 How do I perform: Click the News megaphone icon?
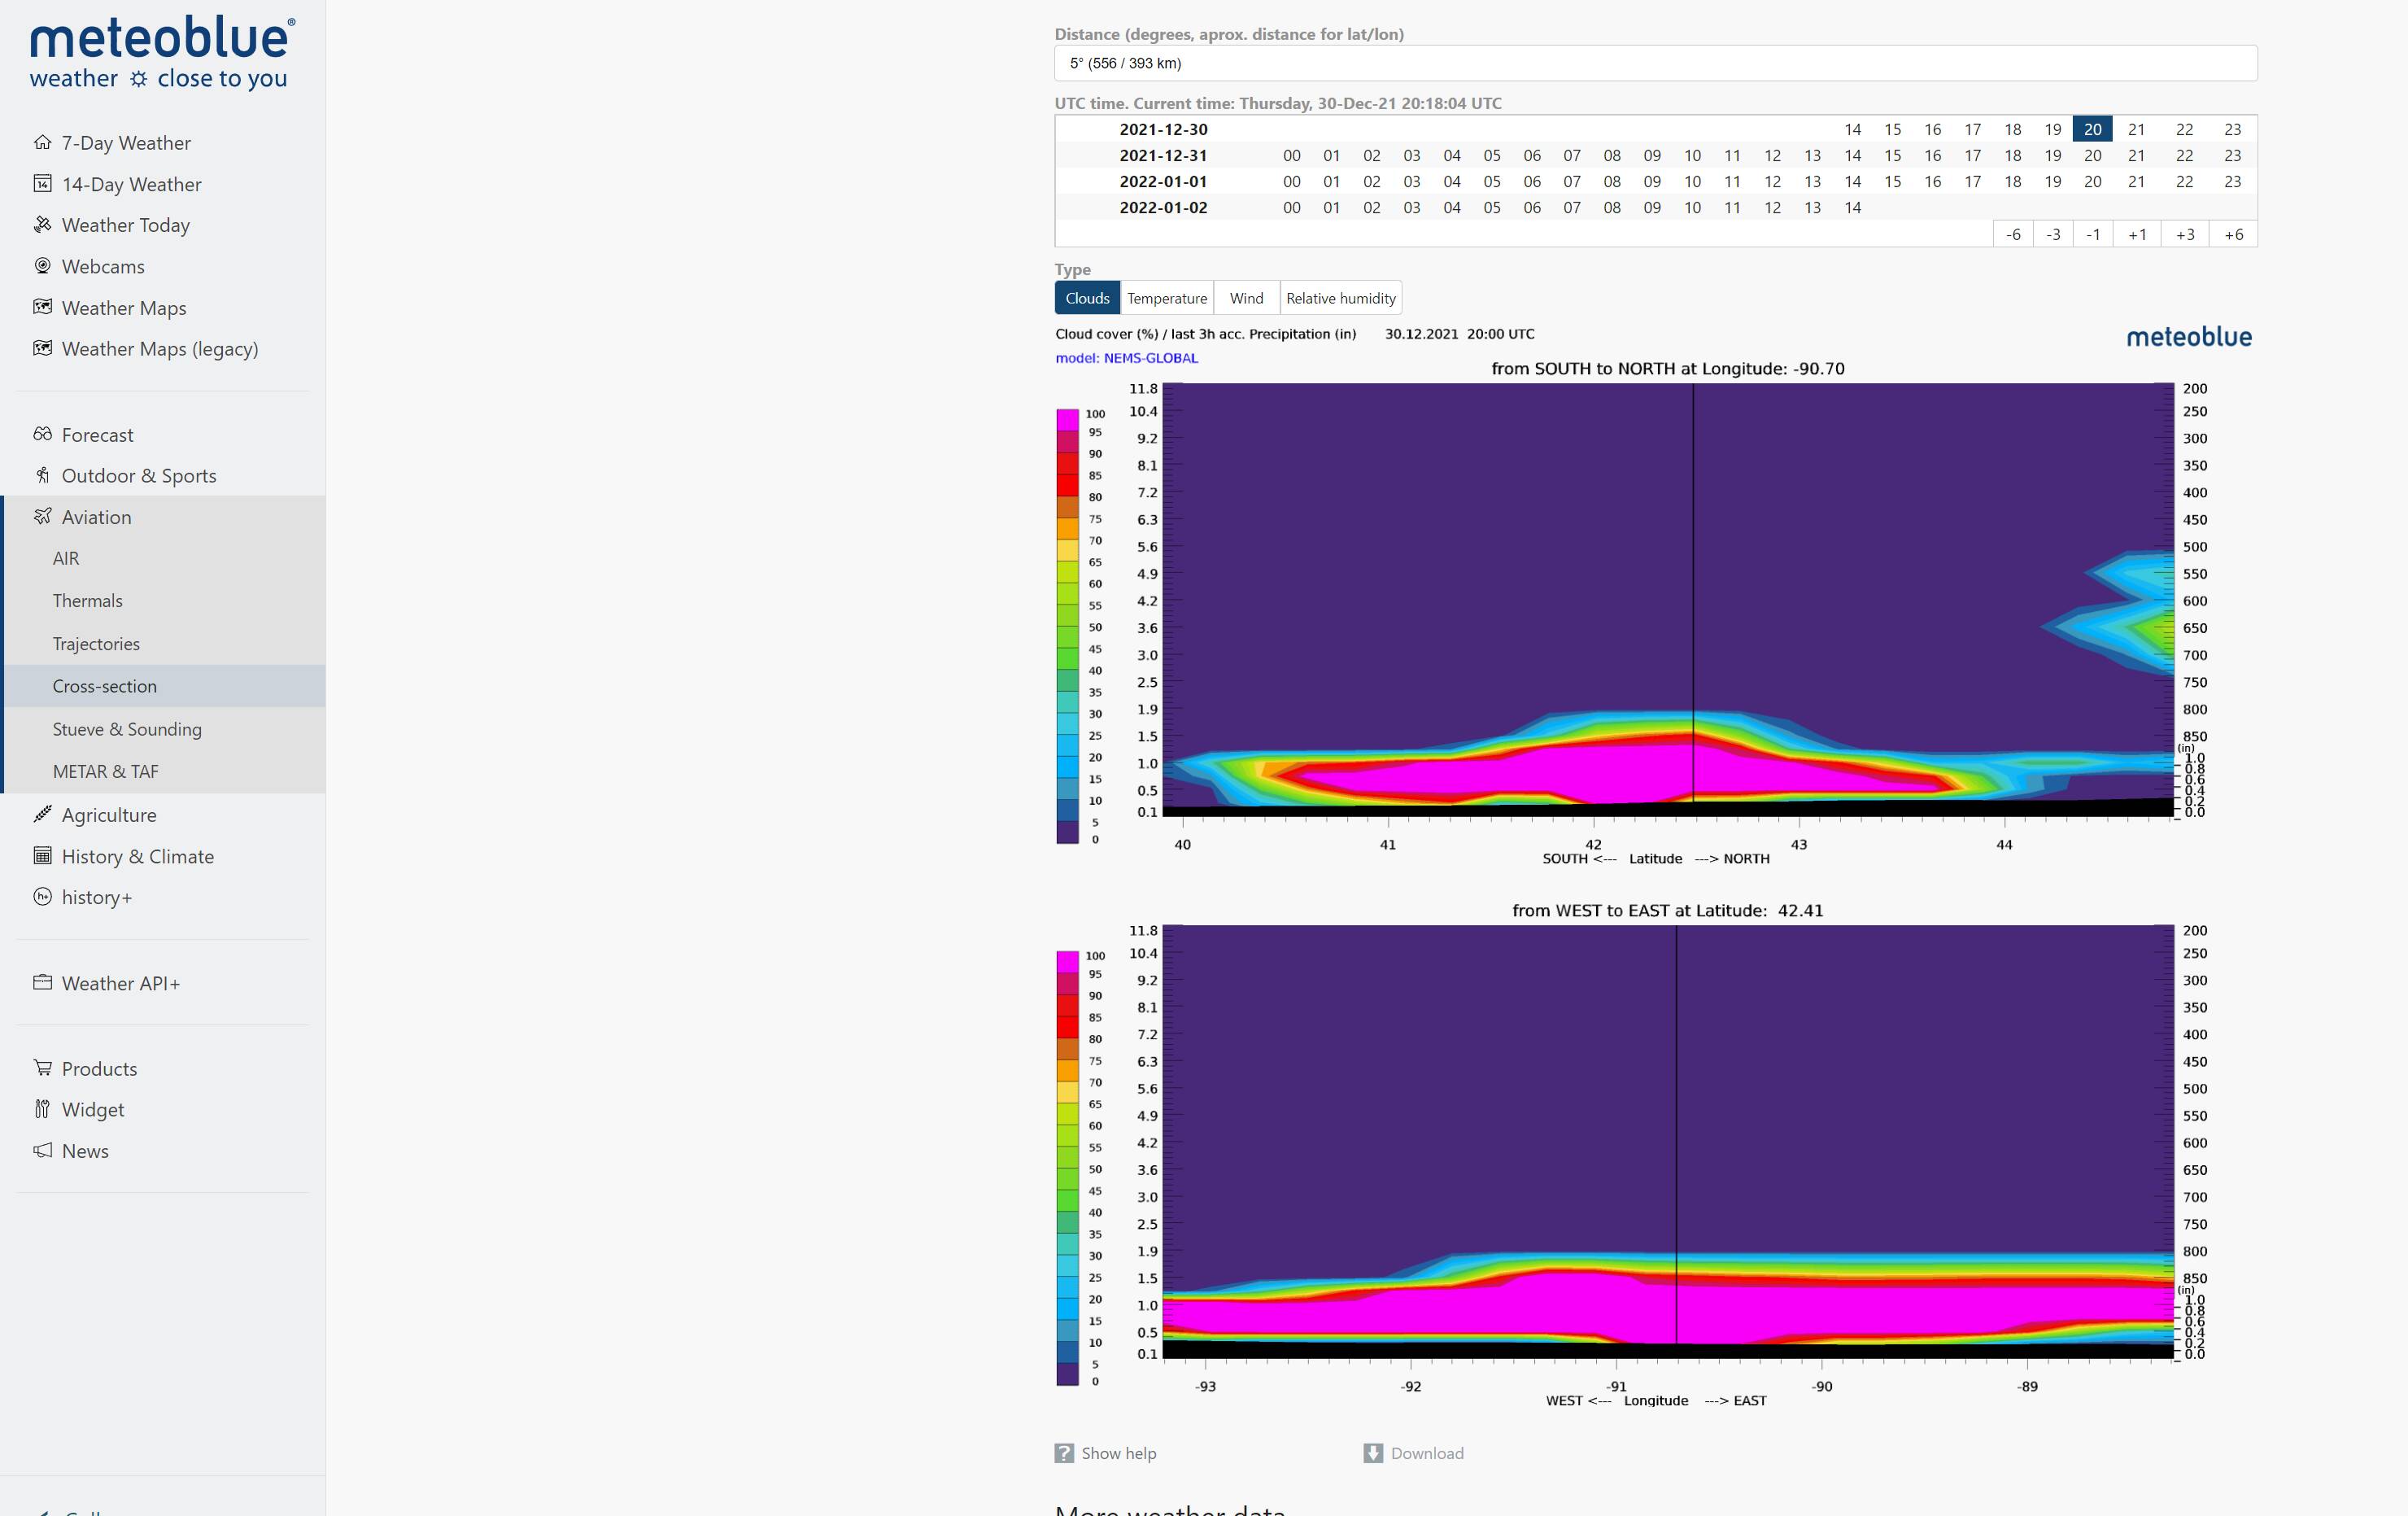42,1150
